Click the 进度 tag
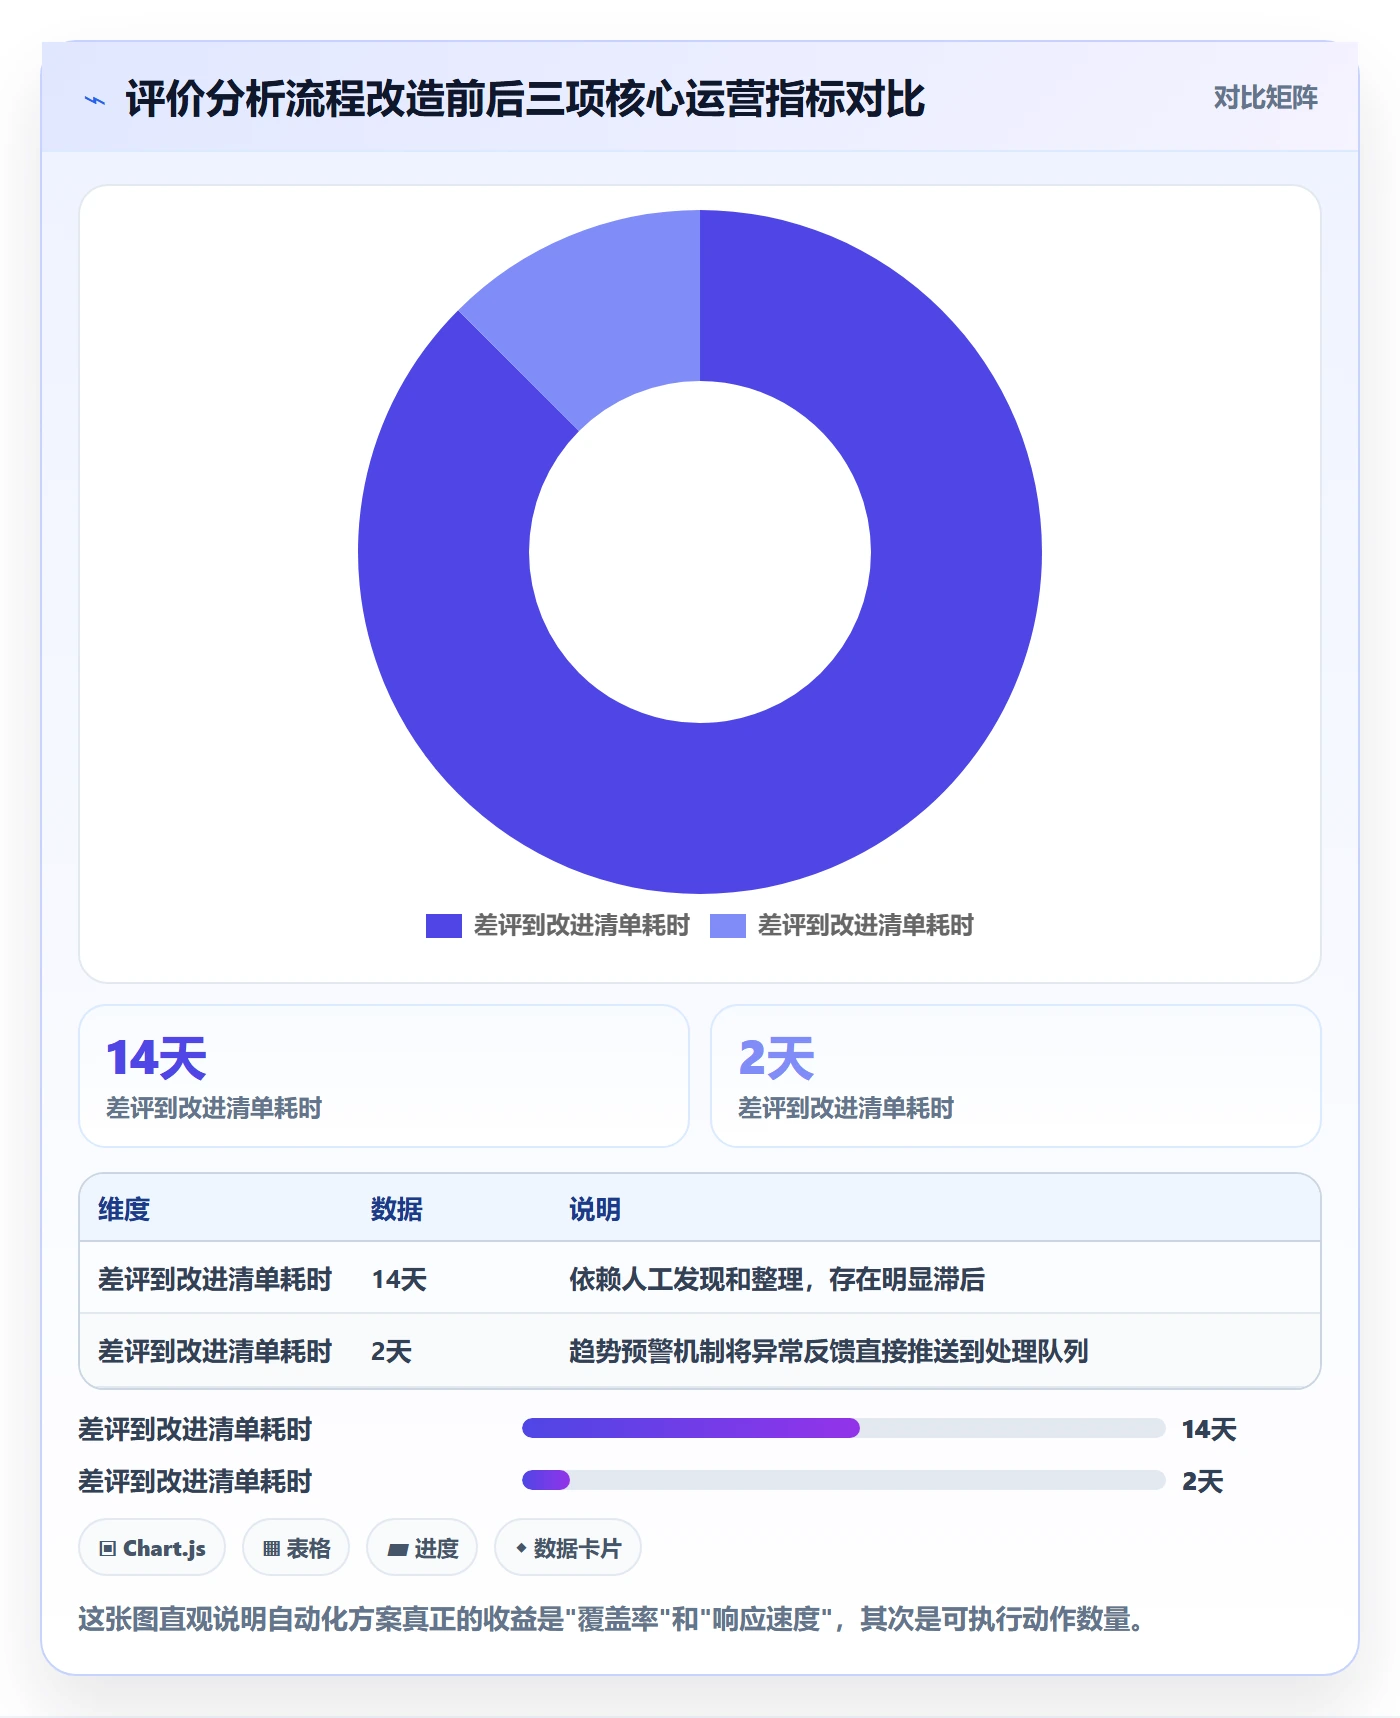 (x=422, y=1548)
